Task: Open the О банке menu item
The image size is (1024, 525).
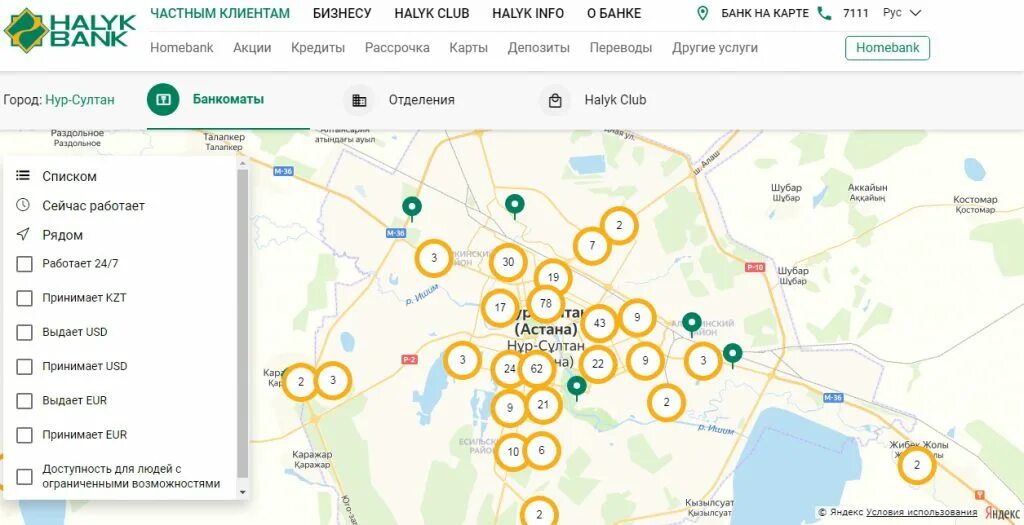Action: click(614, 13)
